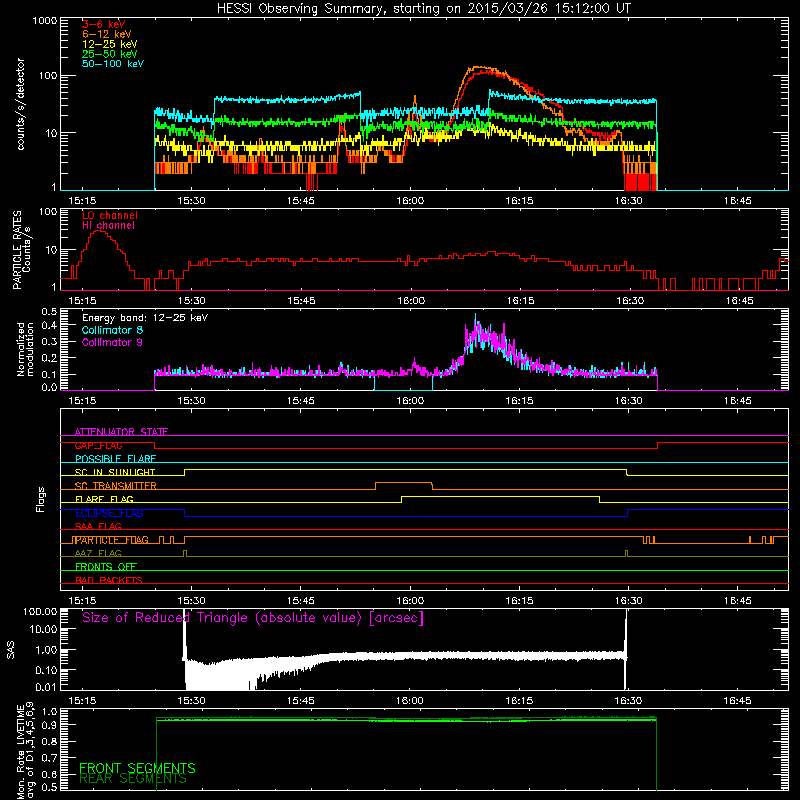Click the Normalized modulation axis title
The image size is (800, 800).
click(x=26, y=349)
